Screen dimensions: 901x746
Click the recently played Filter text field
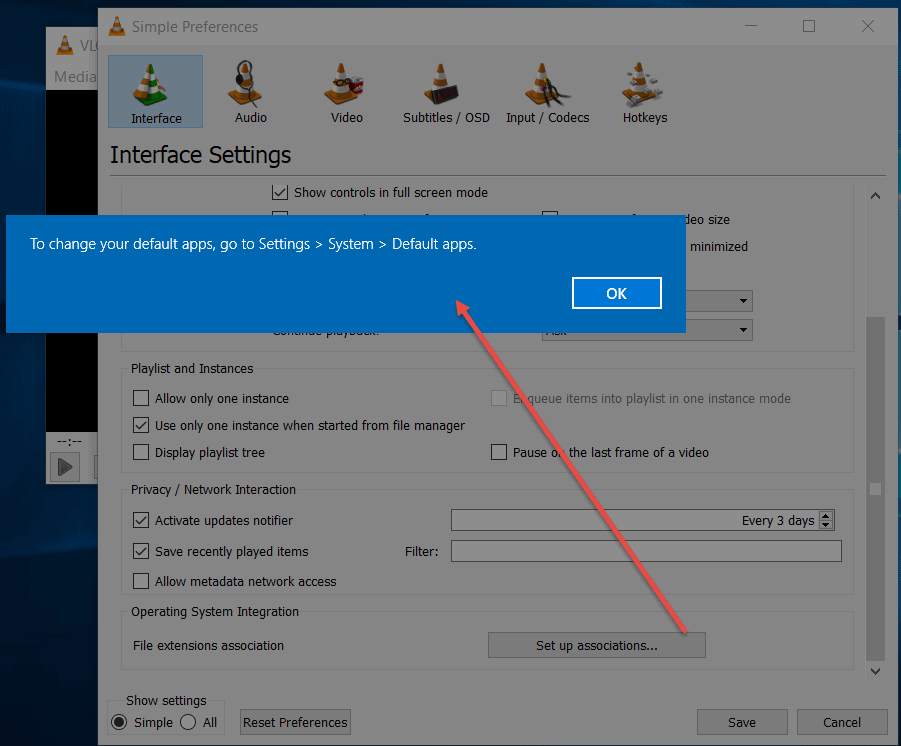click(646, 551)
